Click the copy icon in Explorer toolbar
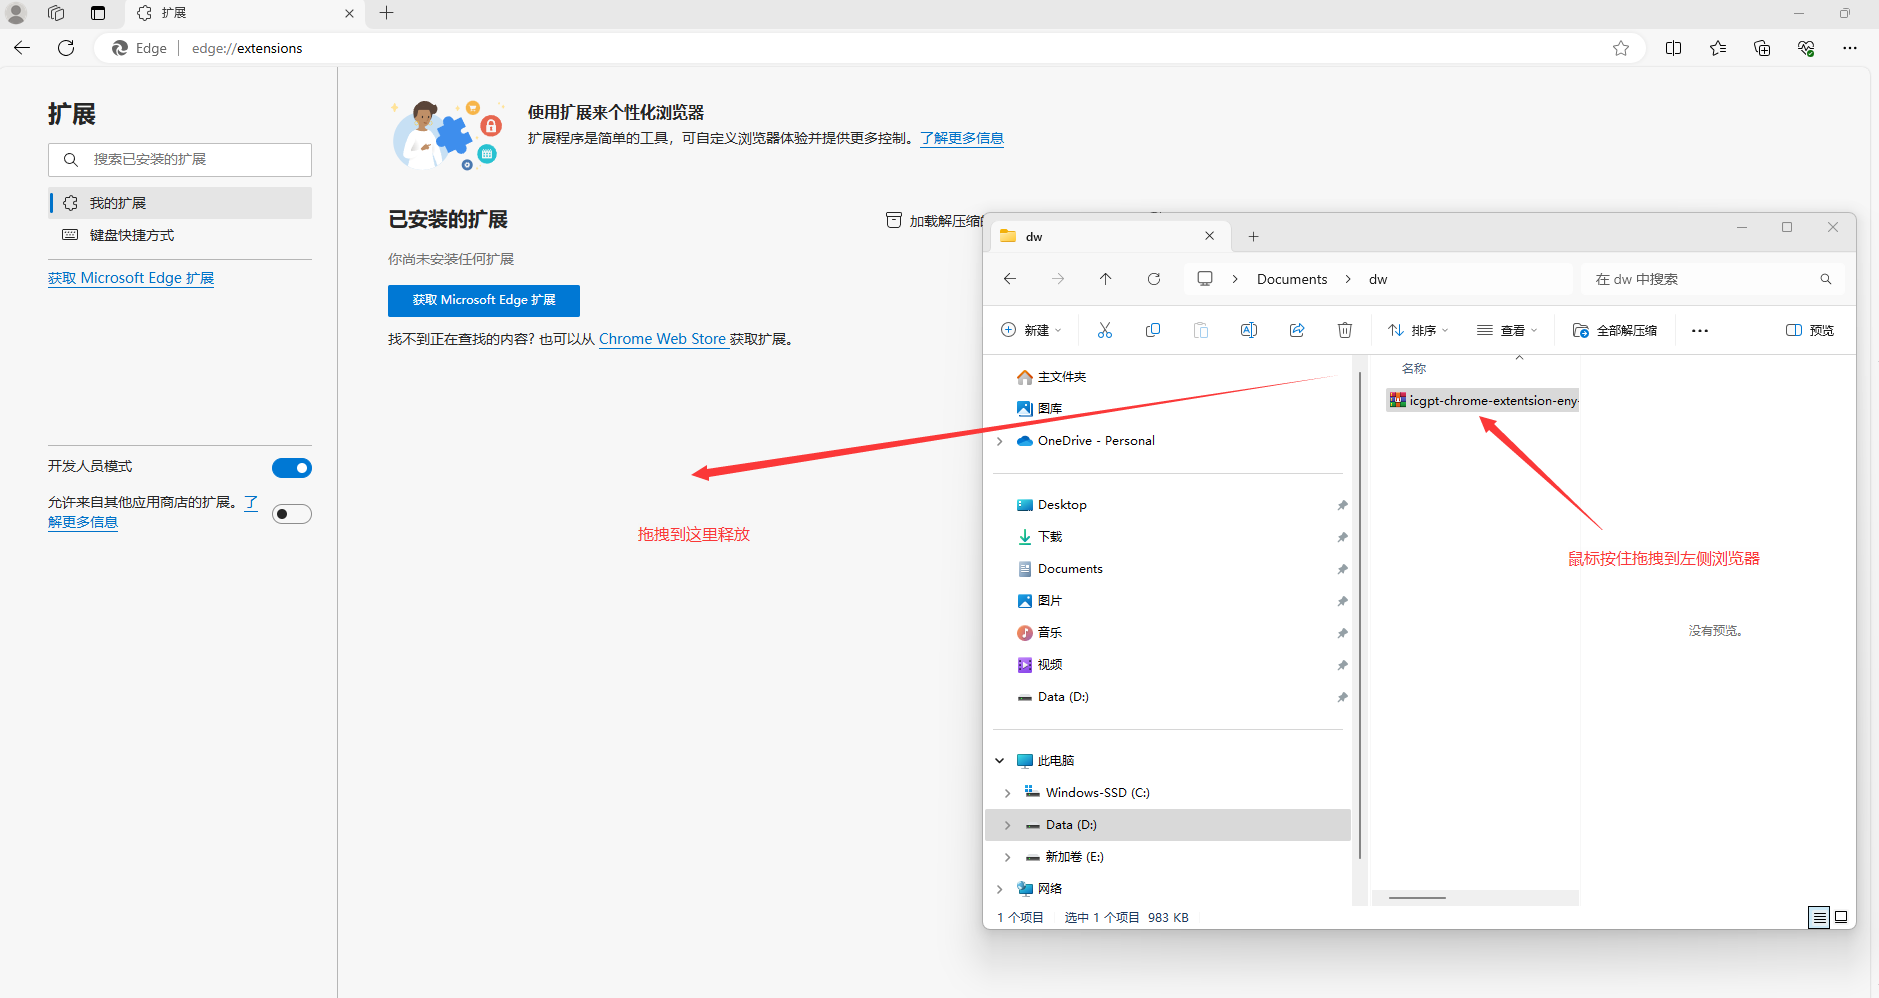1879x998 pixels. point(1153,330)
